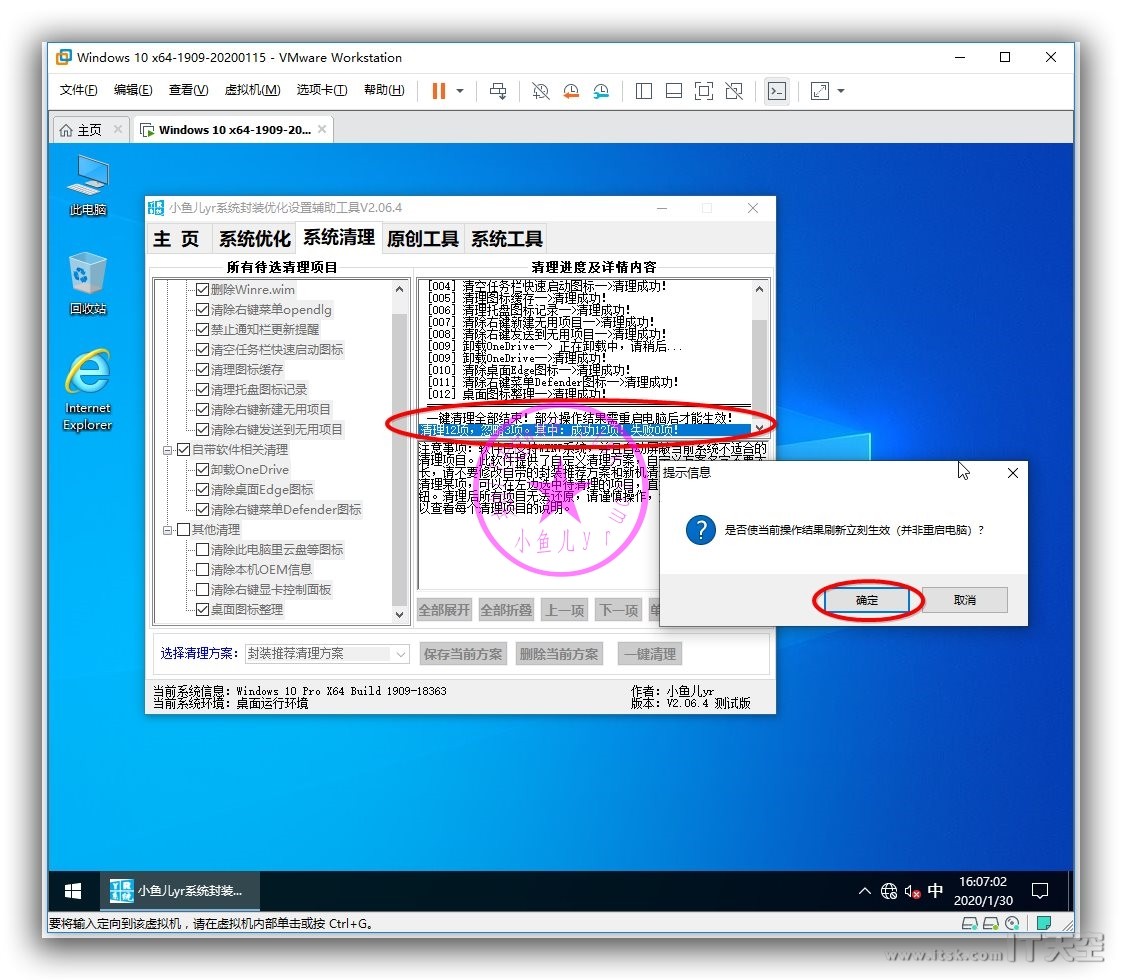The width and height of the screenshot is (1122, 980).
Task: Uncheck 禁止通知栏更新提醒 checkbox
Action: [203, 330]
